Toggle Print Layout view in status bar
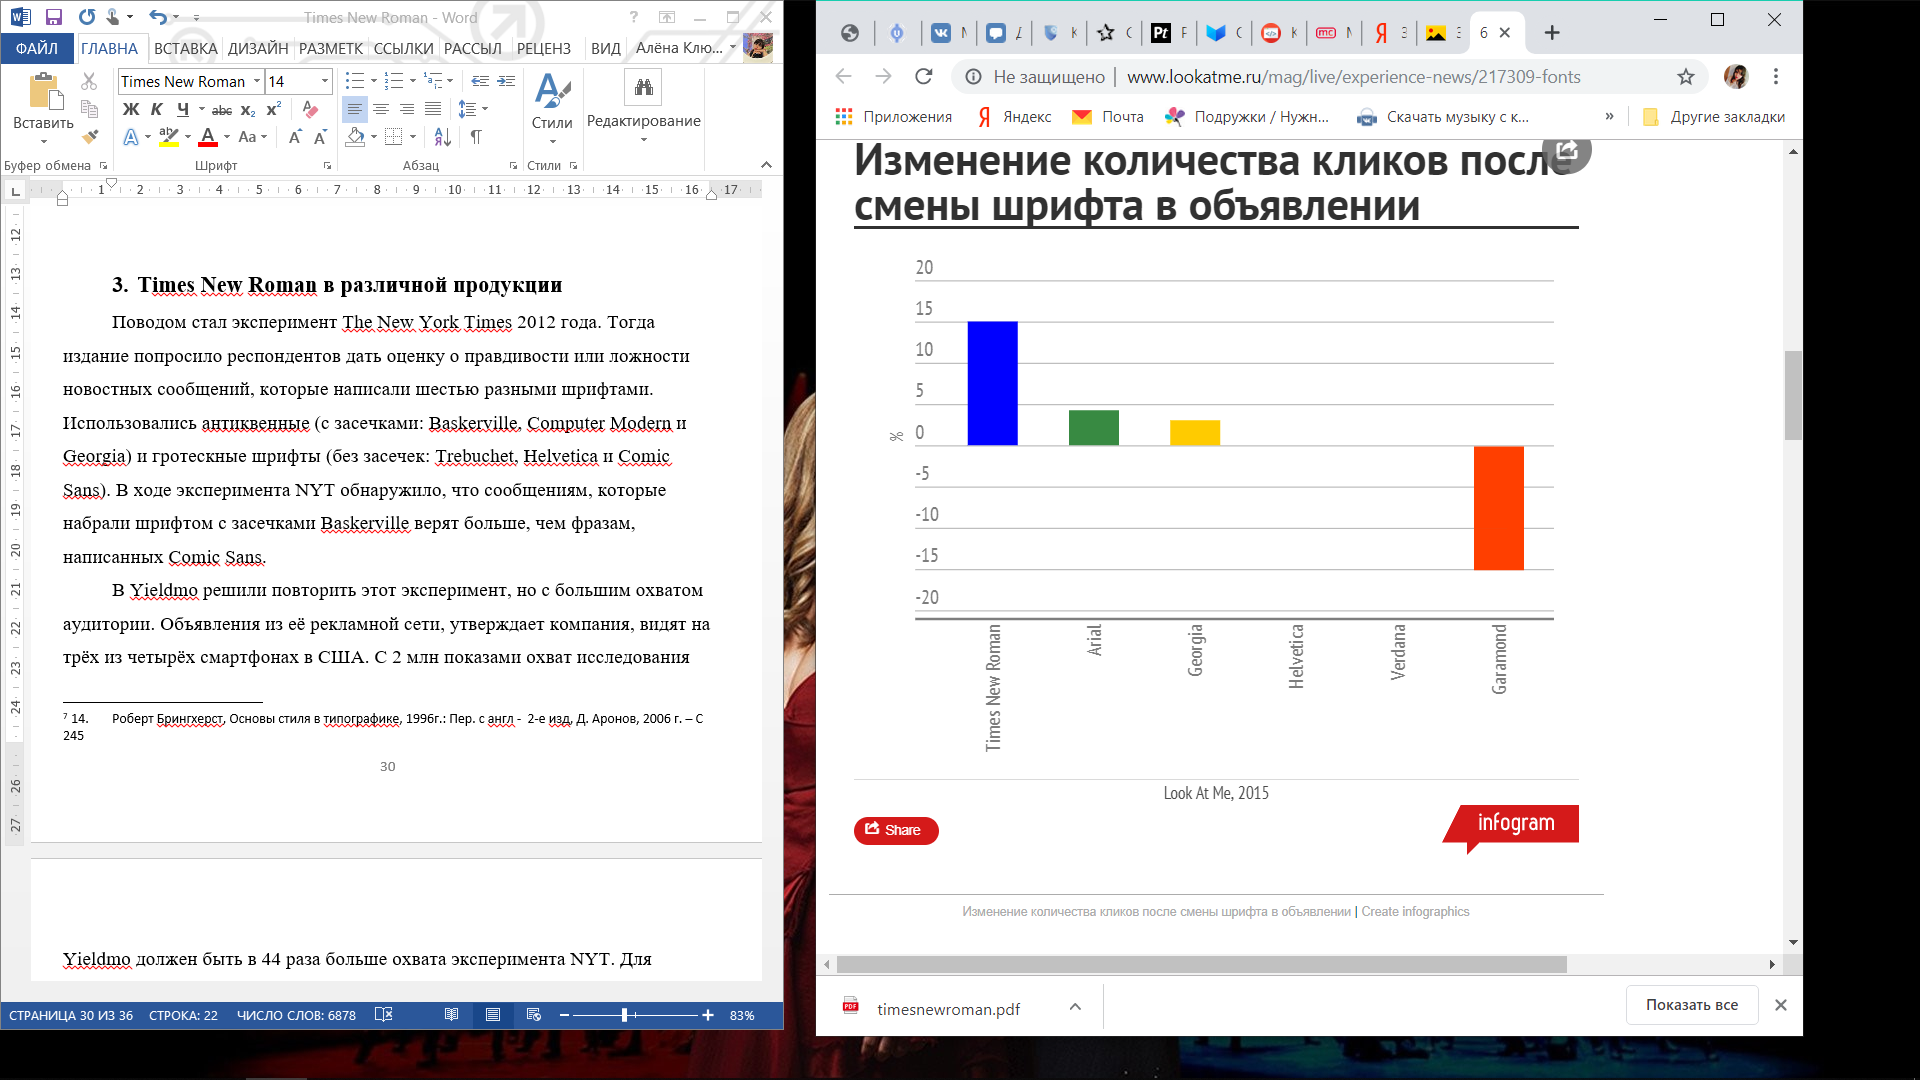1920x1080 pixels. click(493, 1015)
